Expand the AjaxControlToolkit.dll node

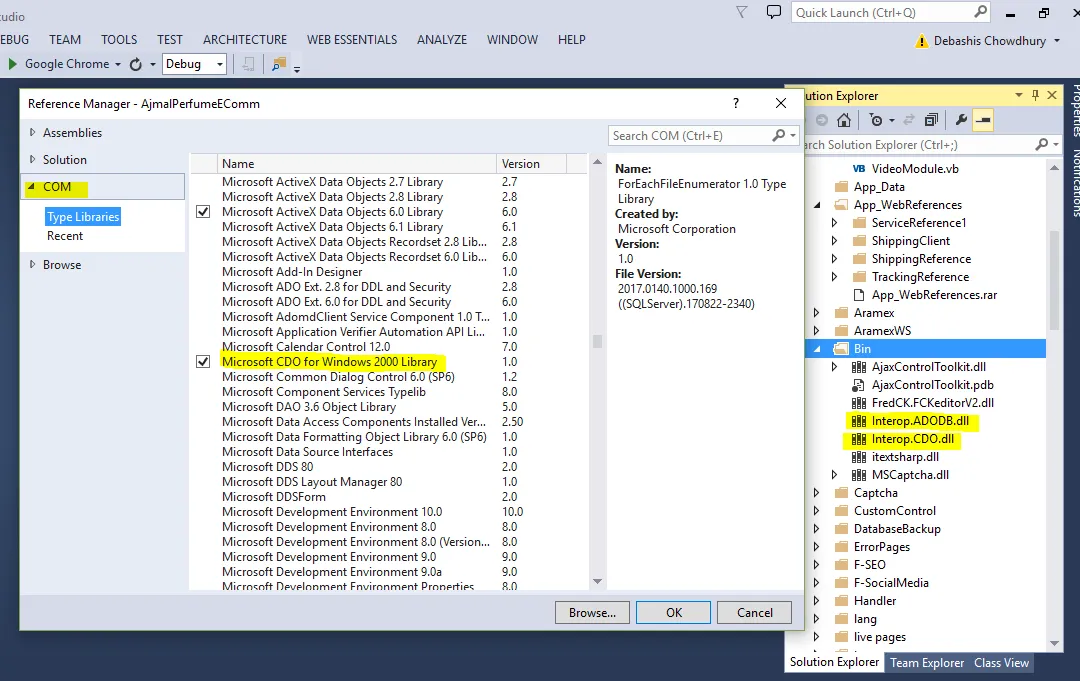[x=835, y=367]
